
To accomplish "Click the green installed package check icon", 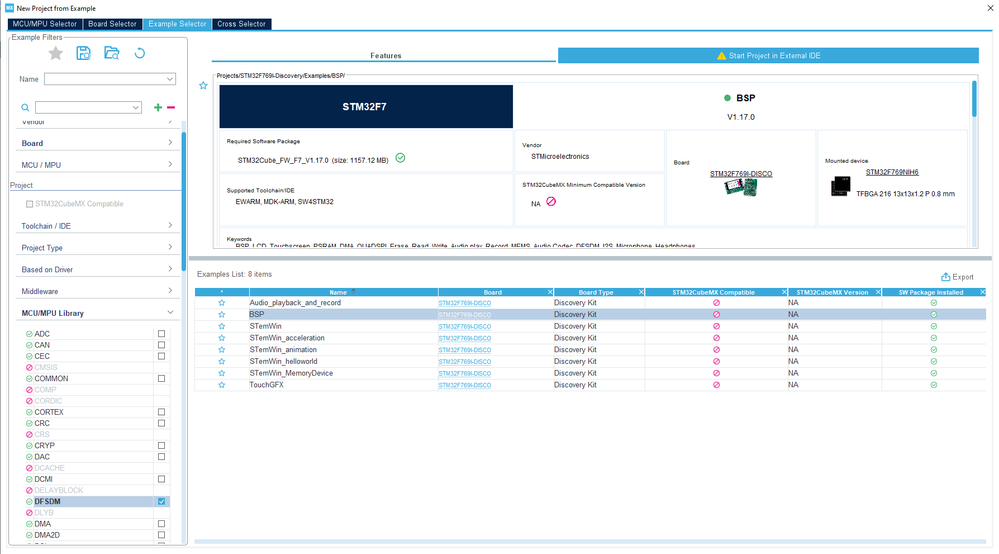I will pos(400,158).
